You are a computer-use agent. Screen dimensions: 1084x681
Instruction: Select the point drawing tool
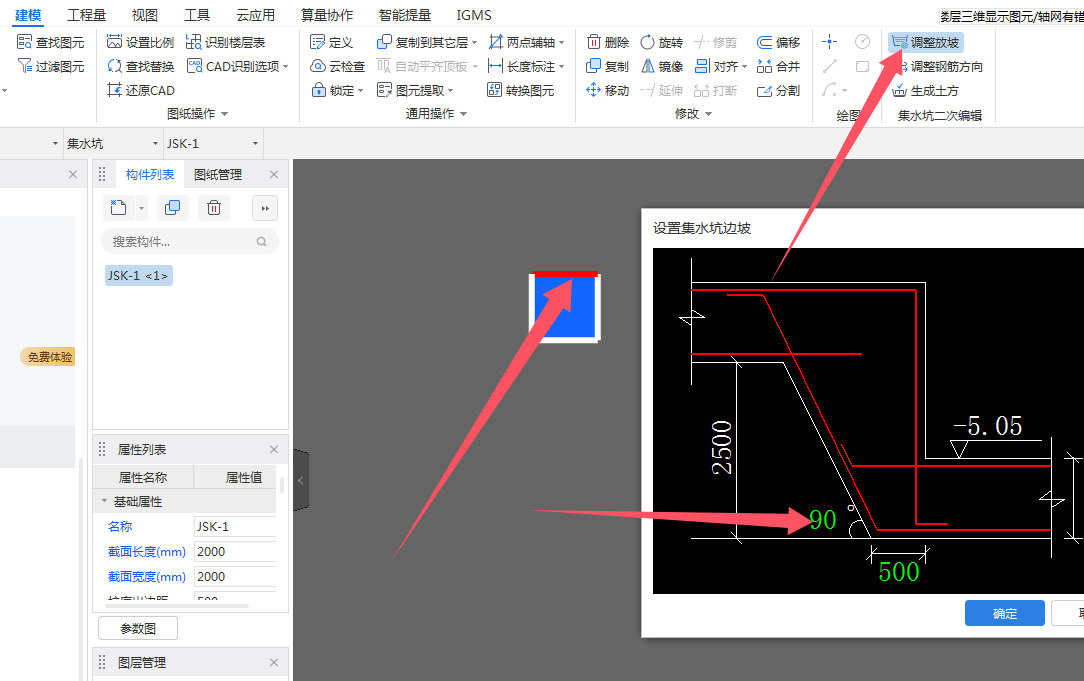830,42
